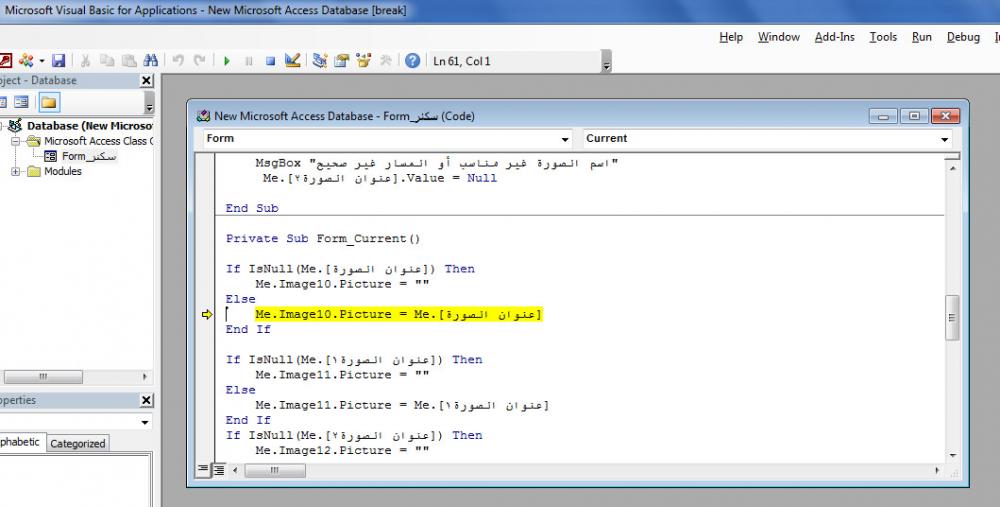Open toolbar options arrow after Ln 61
This screenshot has height=507, width=1000.
[607, 64]
